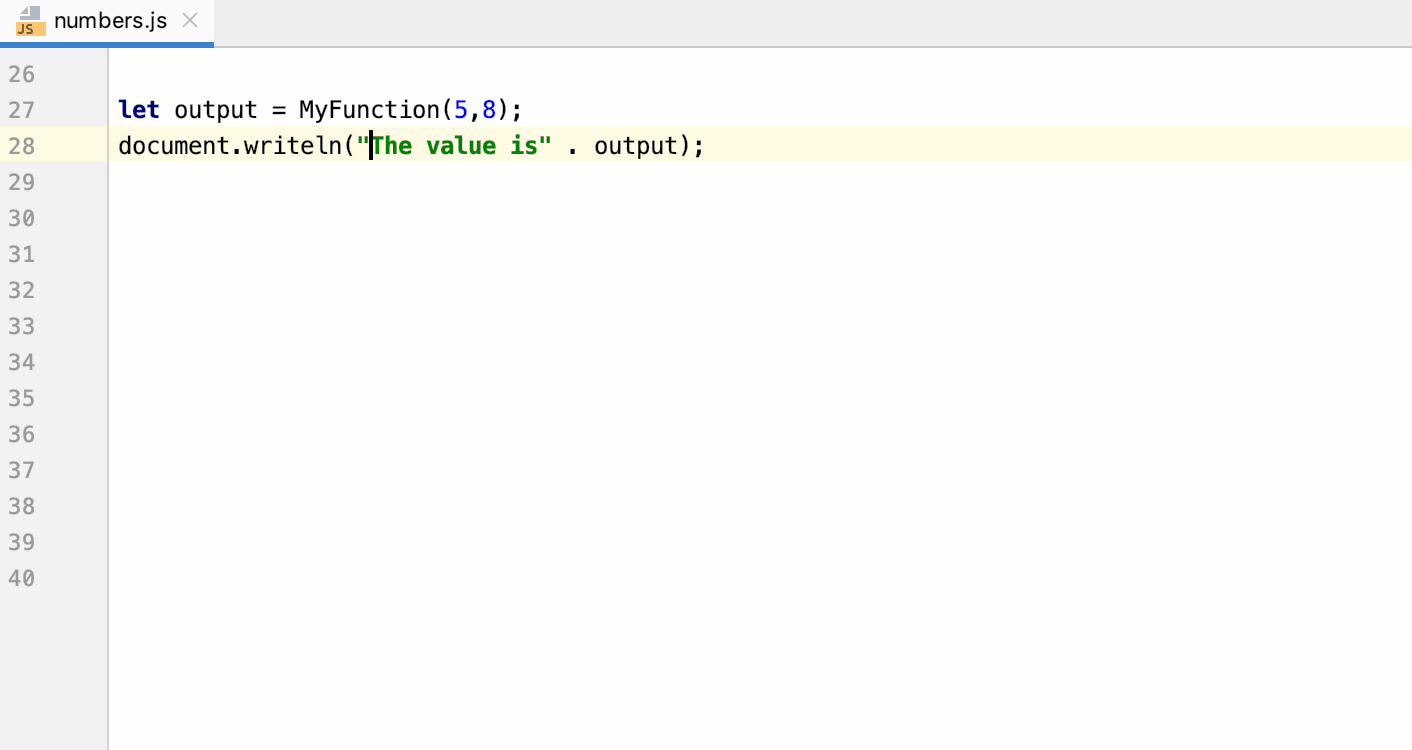Screen dimensions: 1412x750
Task: Place cursor inside MyFunction call name
Action: click(x=370, y=110)
